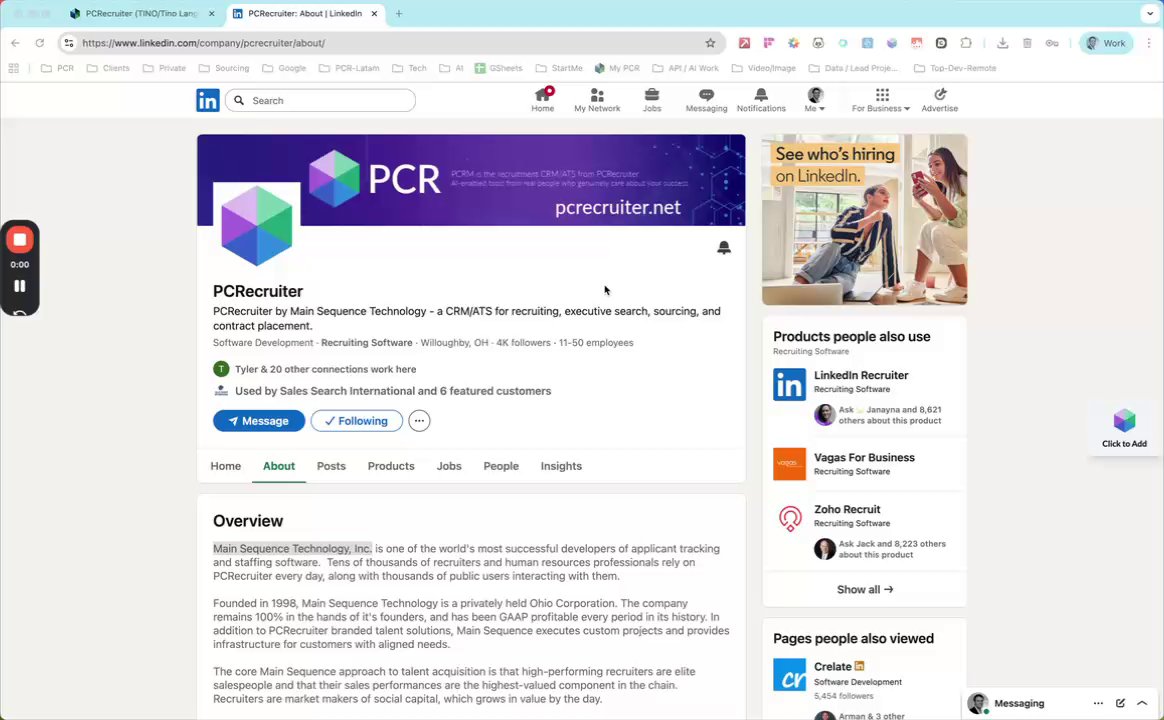1164x720 pixels.
Task: Click Show all products link
Action: tap(865, 589)
